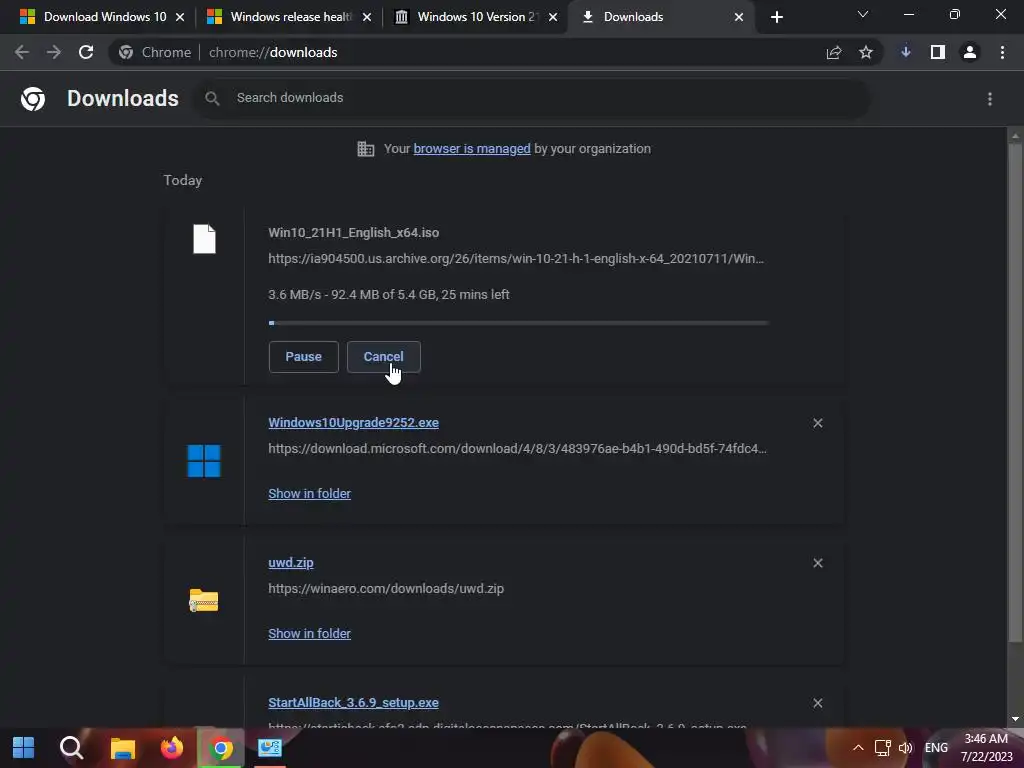Open the profile avatar menu

(970, 52)
